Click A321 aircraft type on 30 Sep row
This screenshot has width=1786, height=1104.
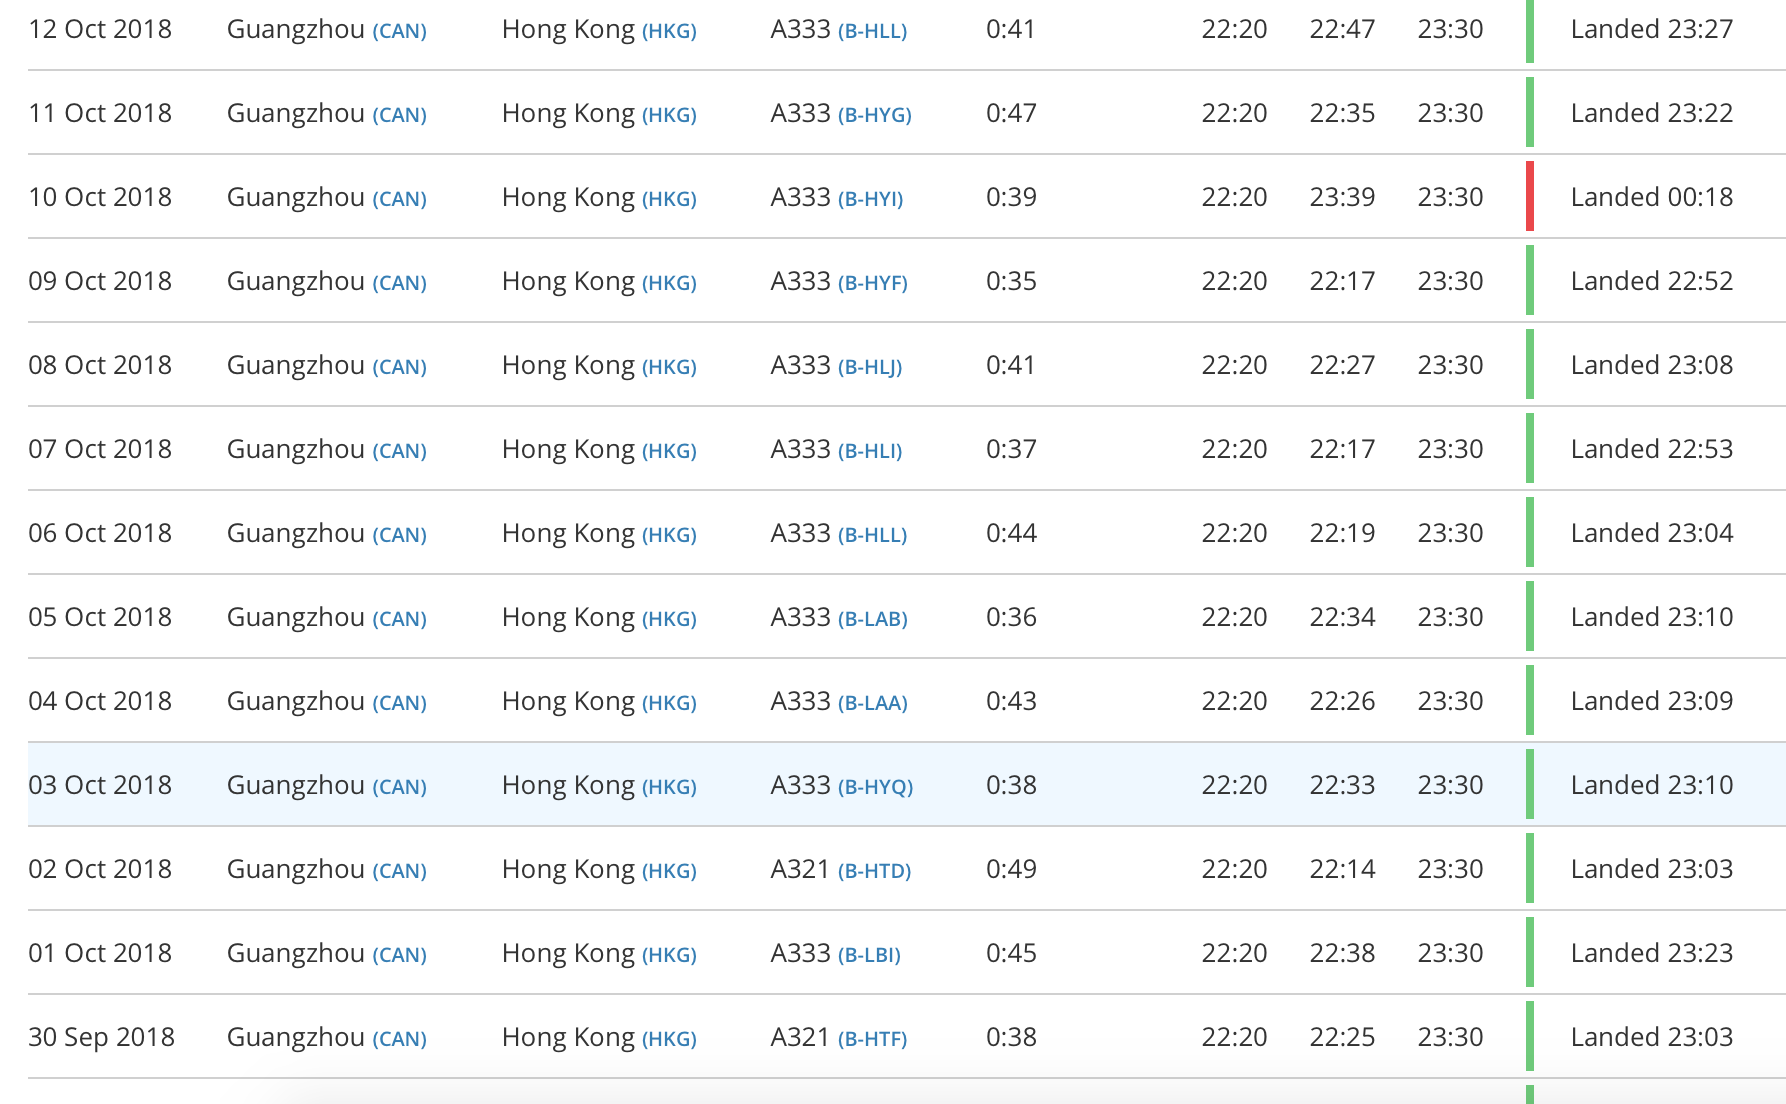coord(800,1037)
